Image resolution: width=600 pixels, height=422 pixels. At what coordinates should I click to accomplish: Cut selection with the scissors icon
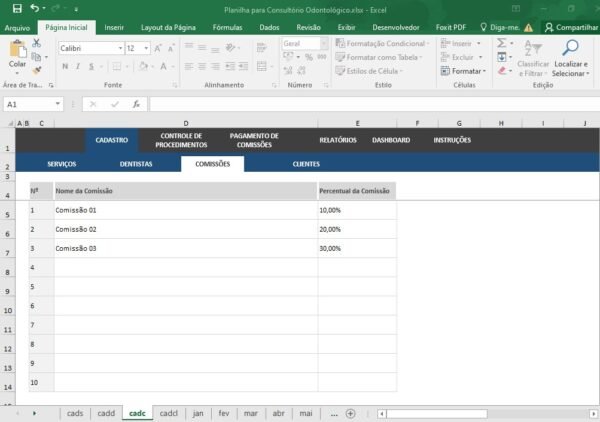tap(36, 43)
